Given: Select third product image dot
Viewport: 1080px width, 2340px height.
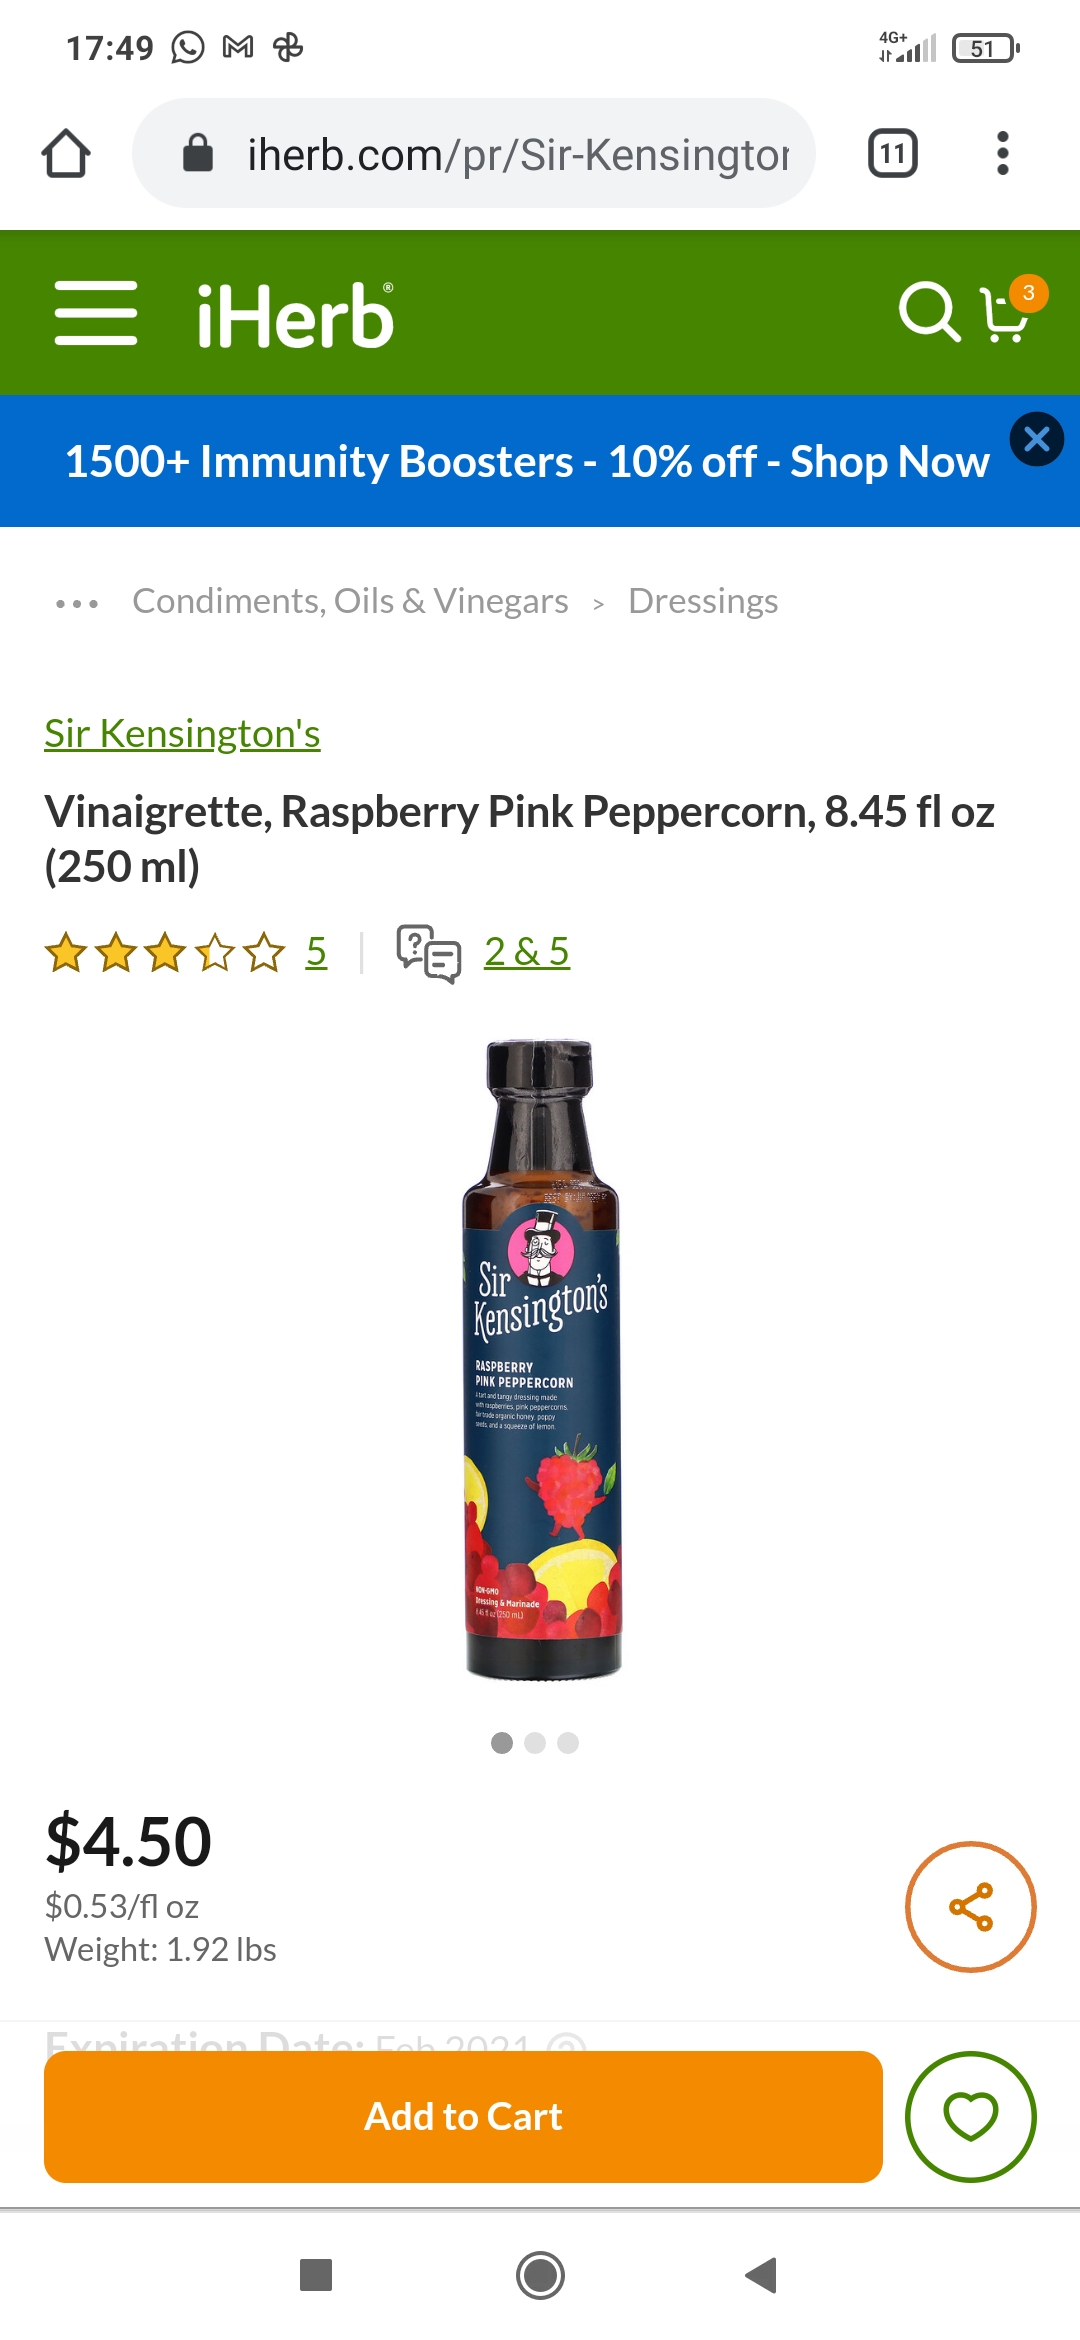Looking at the screenshot, I should (568, 1743).
